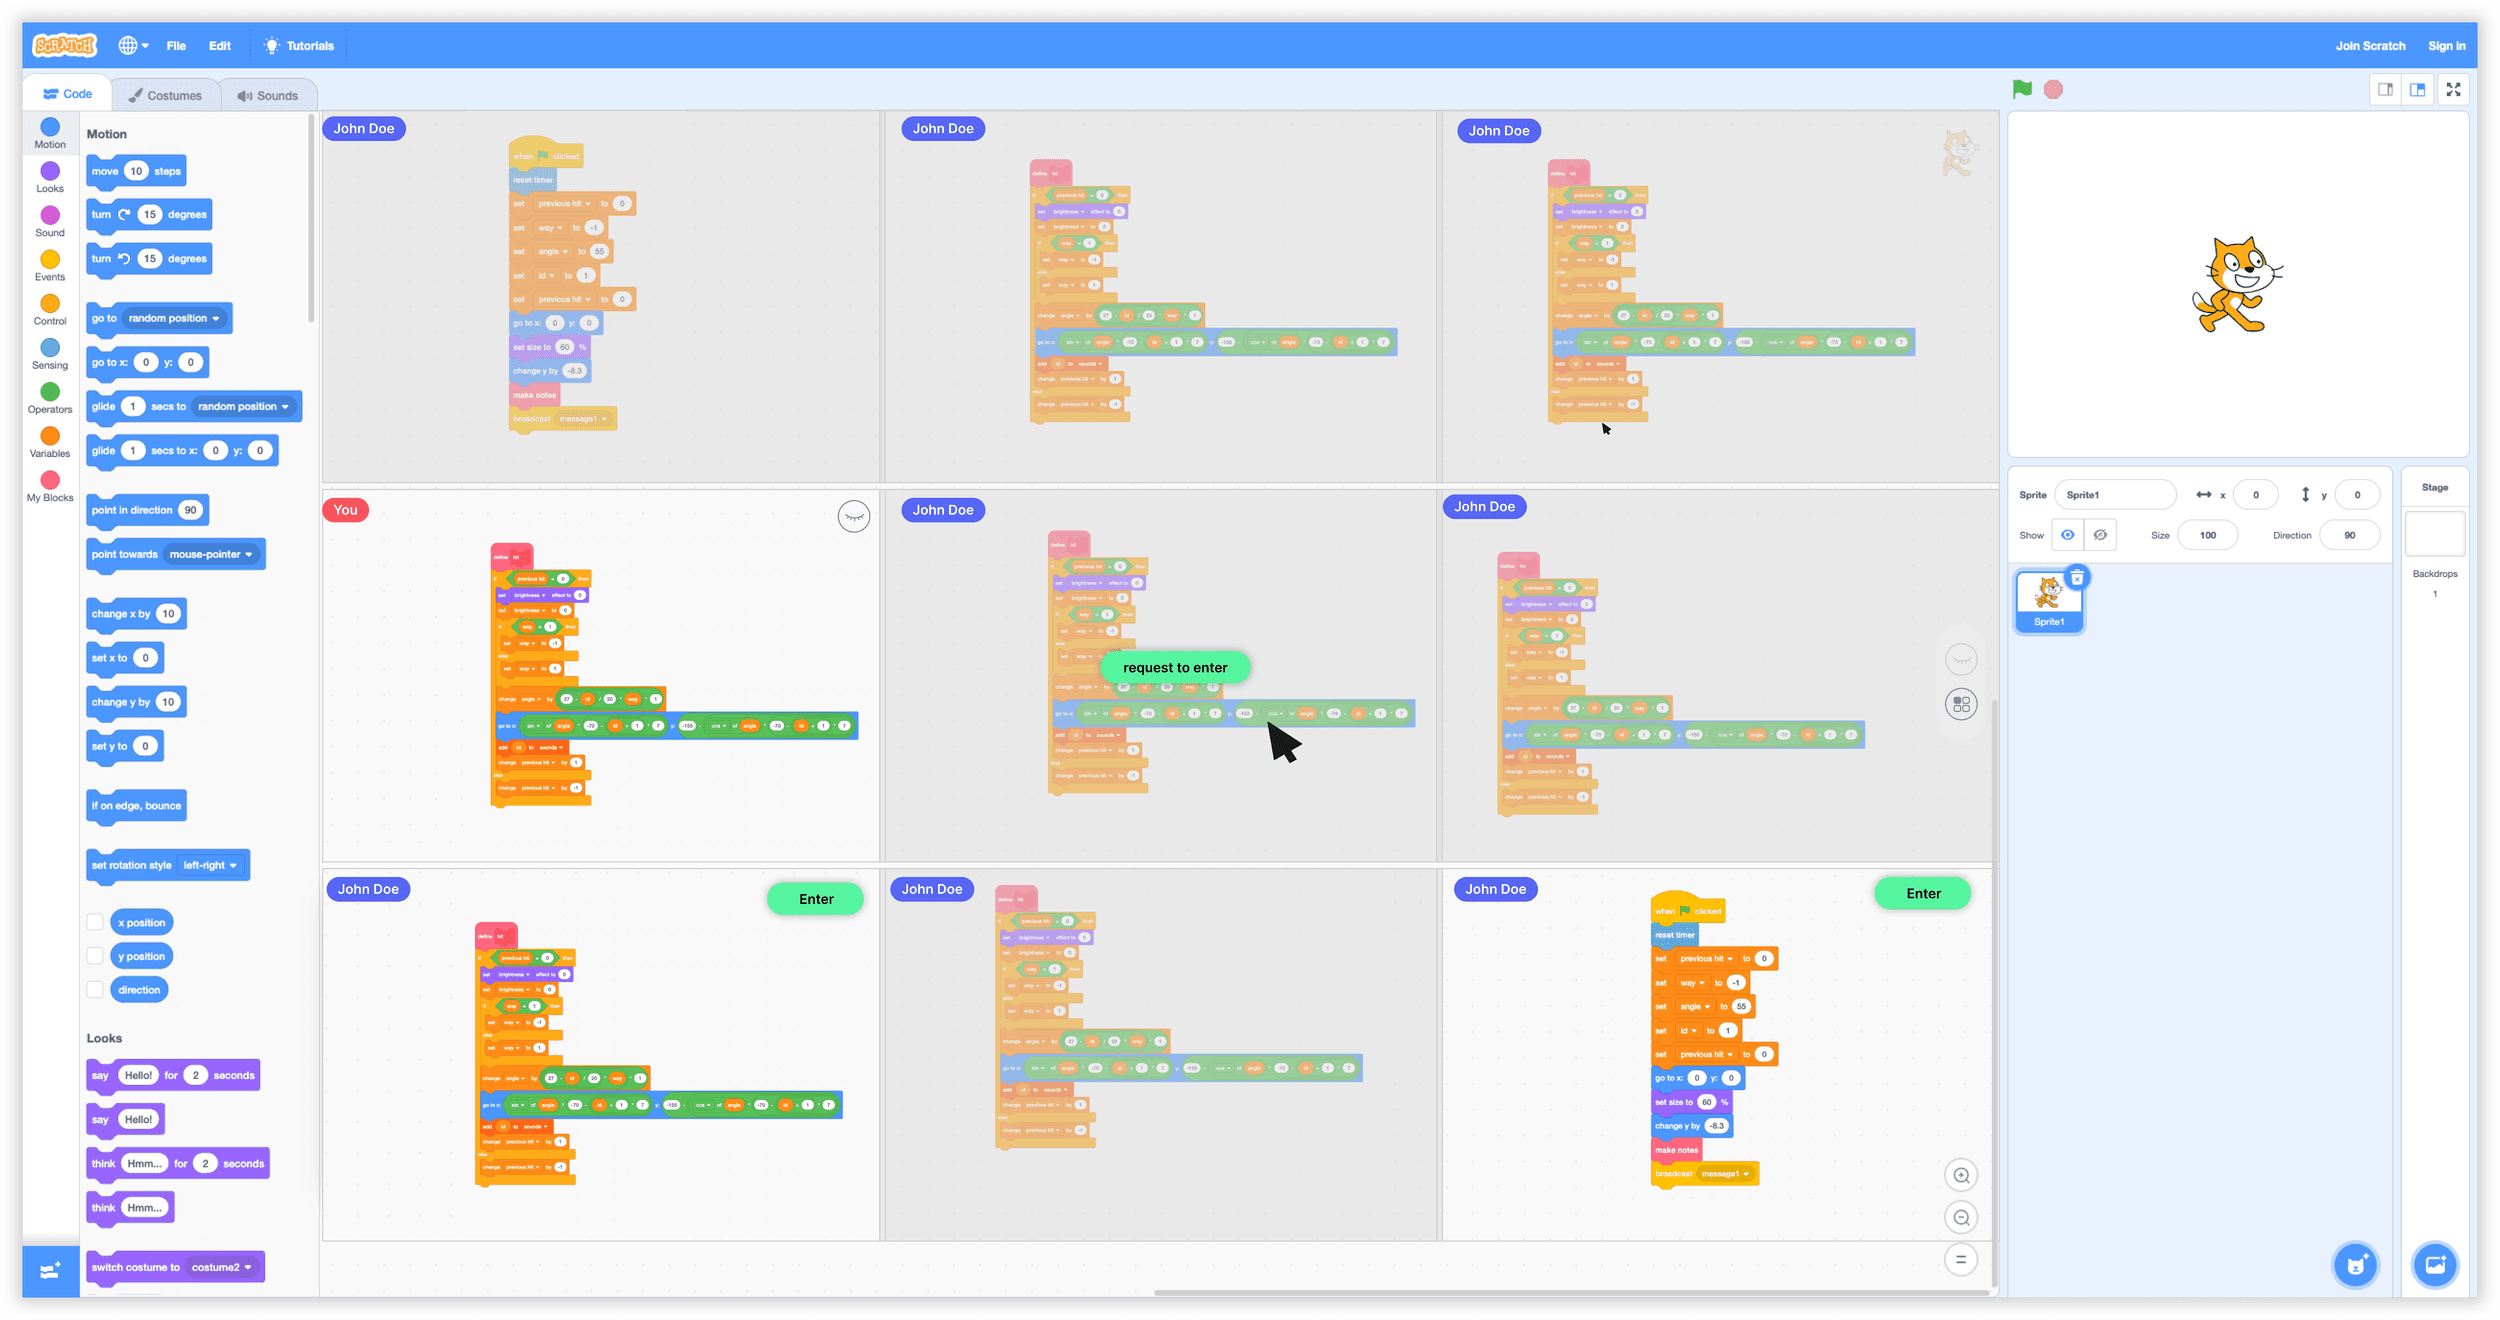The image size is (2500, 1320).
Task: Open the File menu
Action: 176,46
